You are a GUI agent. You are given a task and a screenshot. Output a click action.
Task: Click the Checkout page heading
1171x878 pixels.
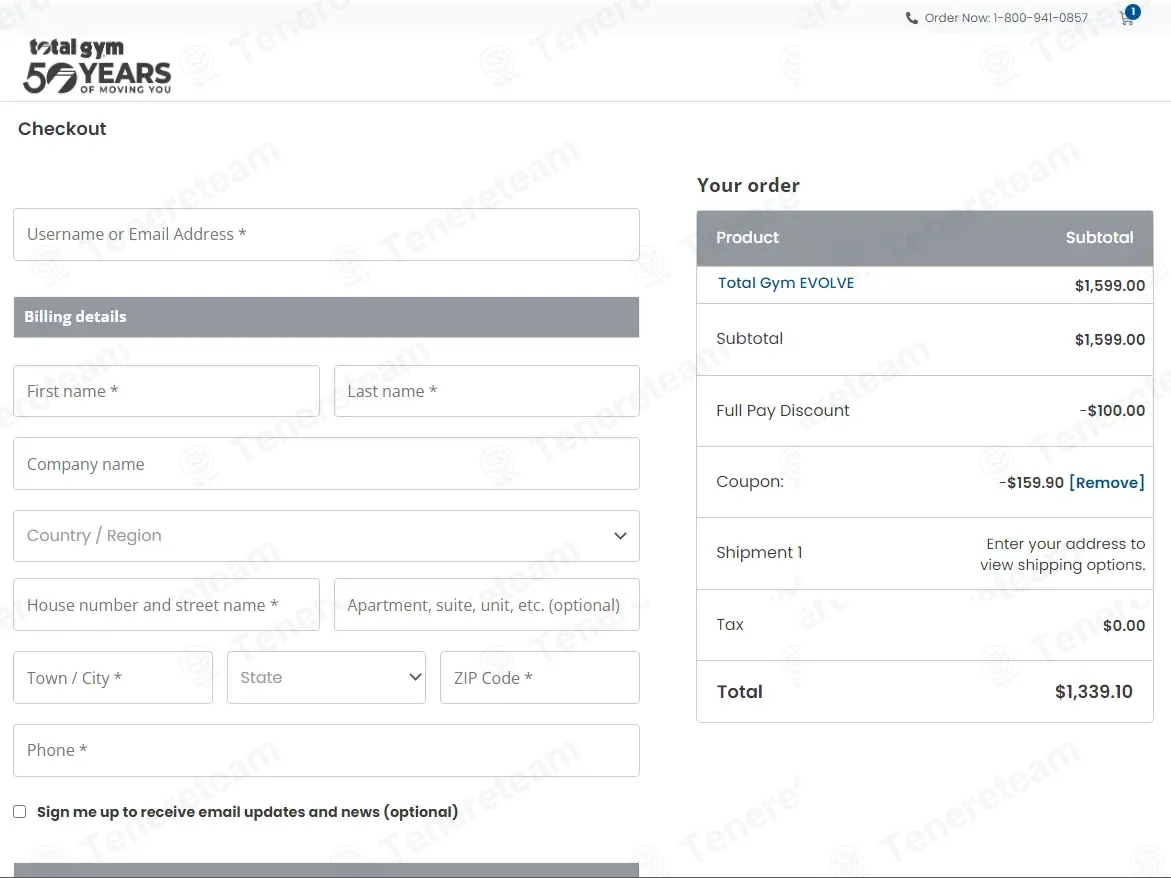(x=62, y=129)
